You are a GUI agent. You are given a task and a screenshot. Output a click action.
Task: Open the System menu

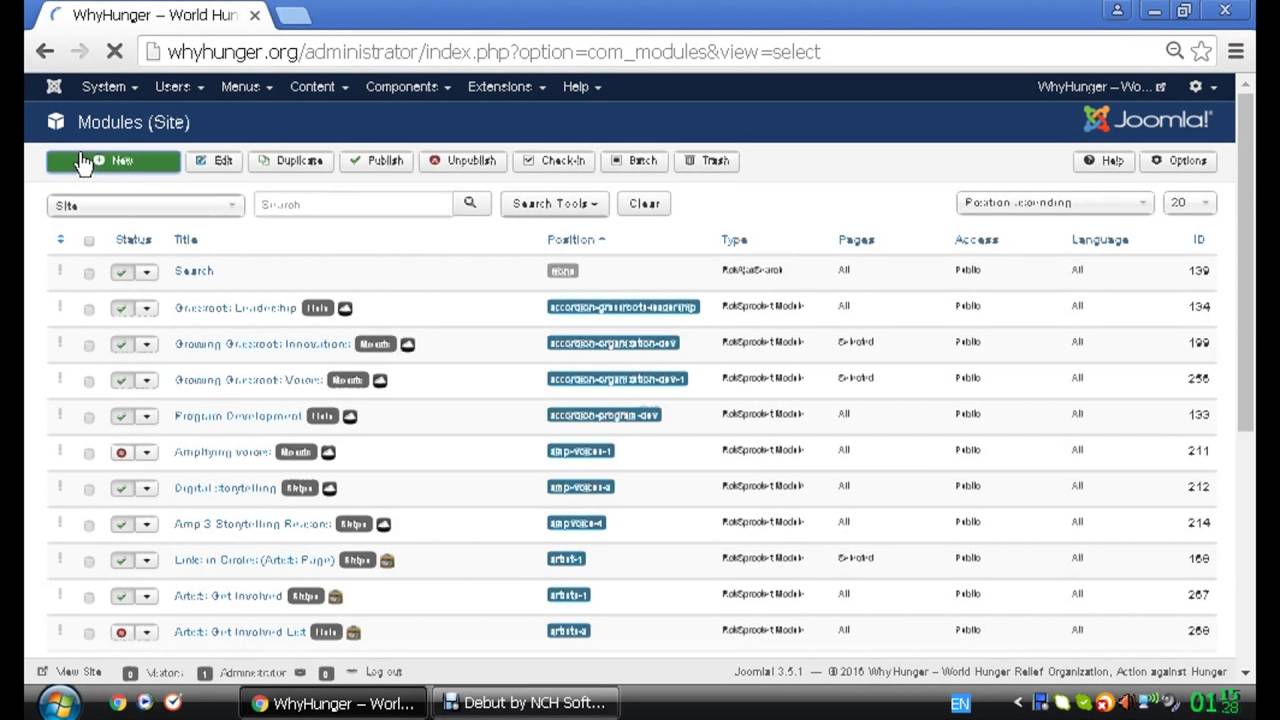(x=110, y=87)
